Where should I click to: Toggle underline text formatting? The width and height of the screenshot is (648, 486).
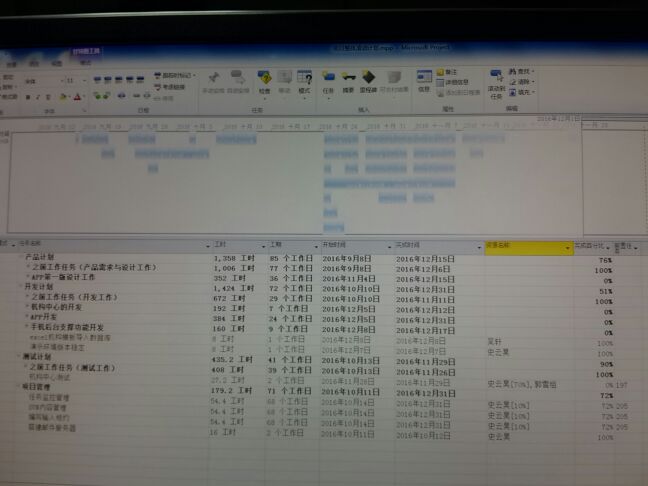click(48, 97)
